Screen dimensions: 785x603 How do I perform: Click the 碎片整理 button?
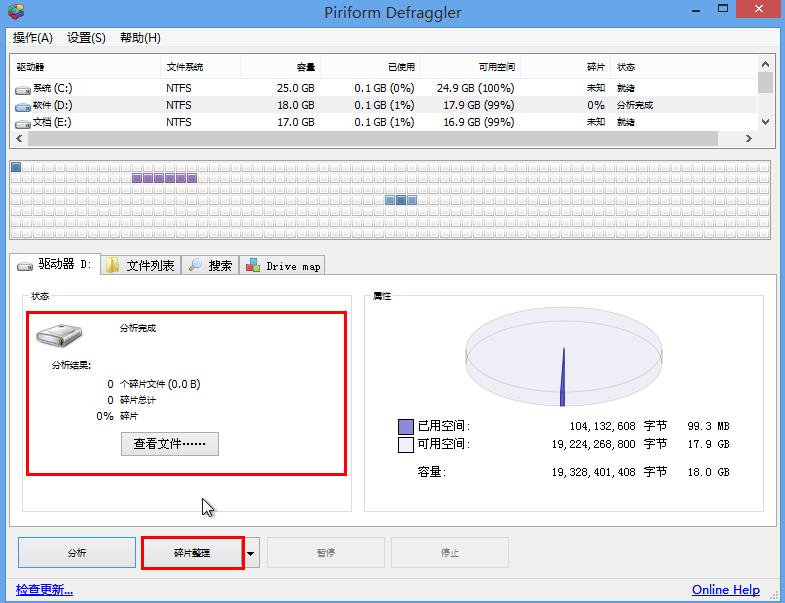pos(192,552)
